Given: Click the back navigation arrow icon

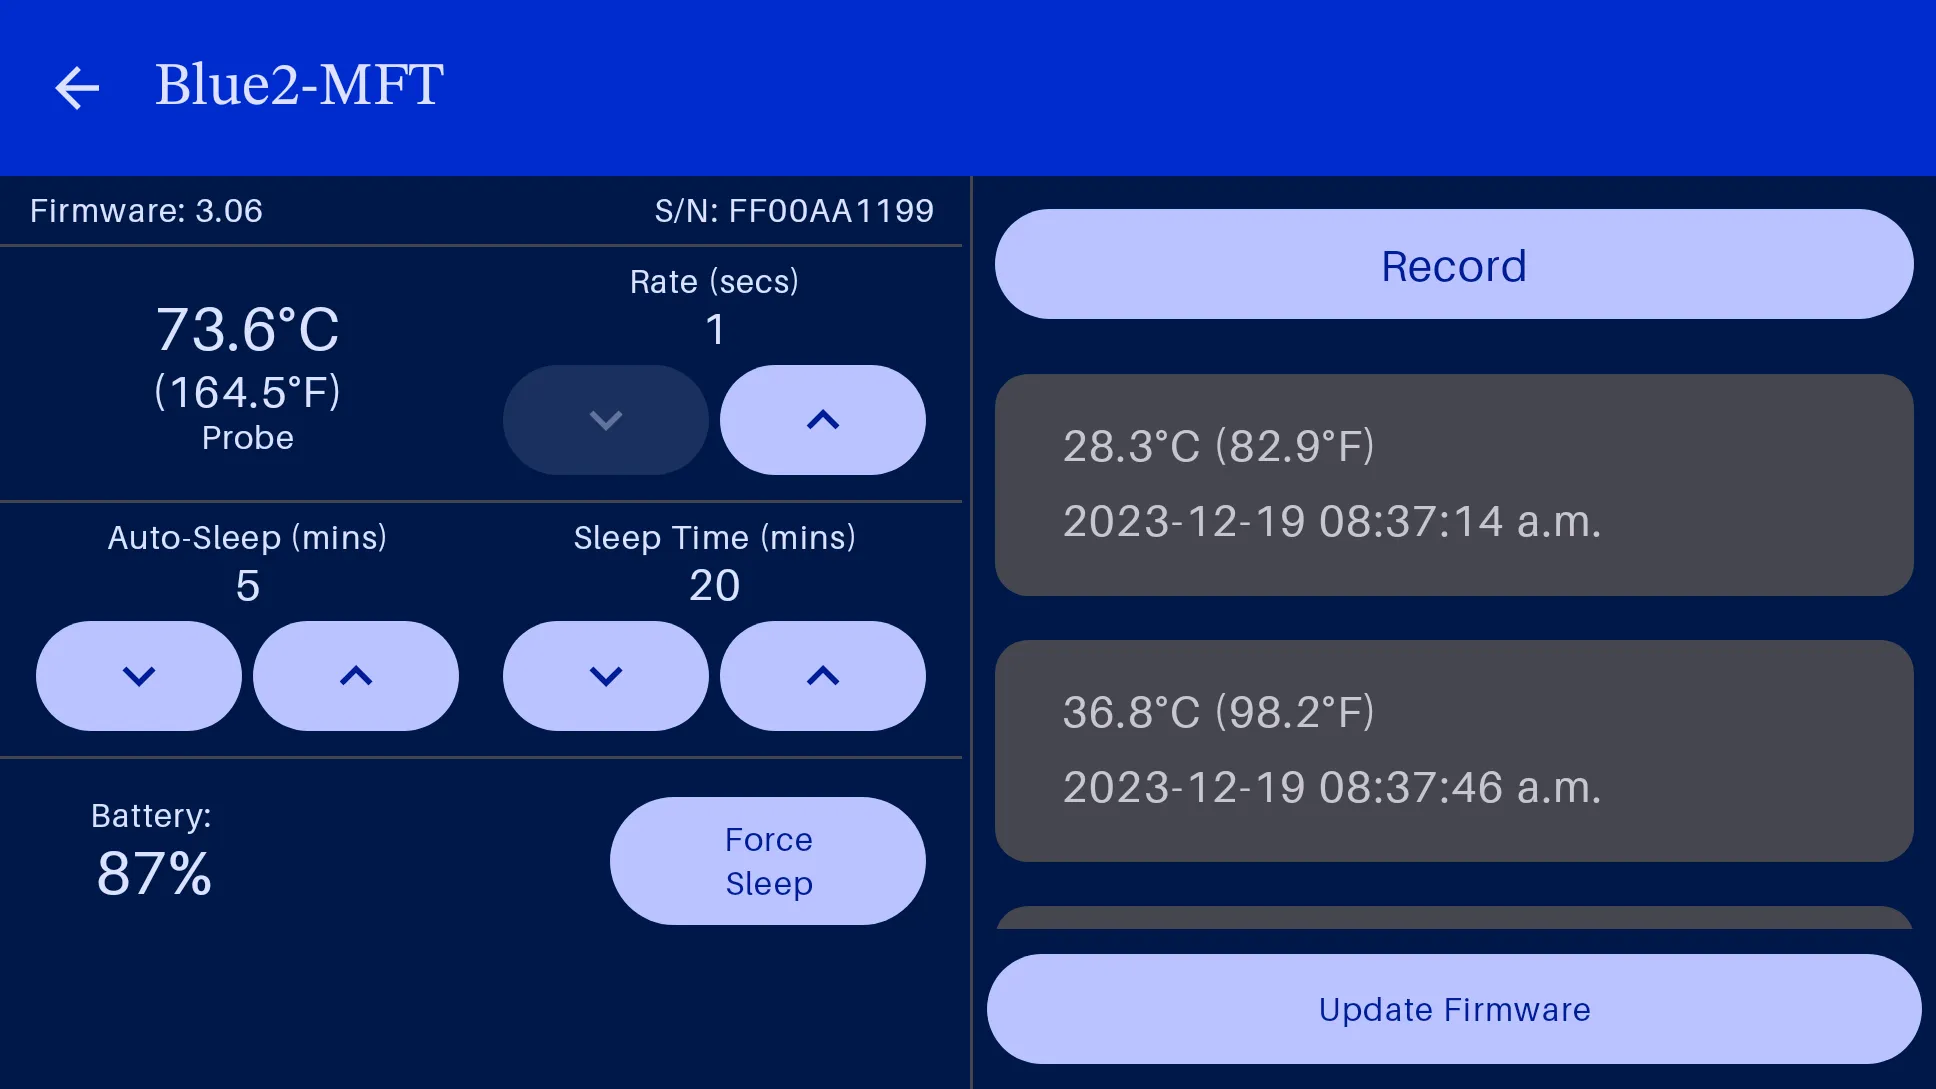Looking at the screenshot, I should [76, 86].
